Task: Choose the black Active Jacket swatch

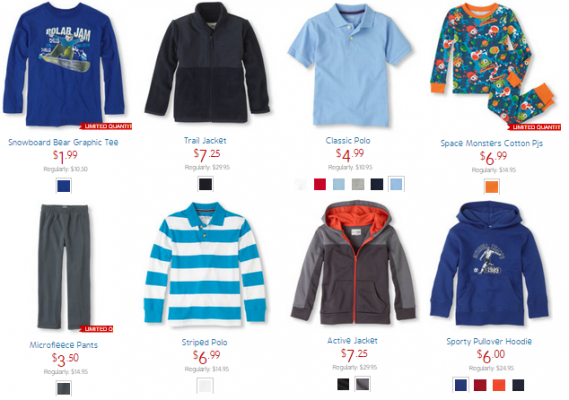Action: [x=343, y=384]
